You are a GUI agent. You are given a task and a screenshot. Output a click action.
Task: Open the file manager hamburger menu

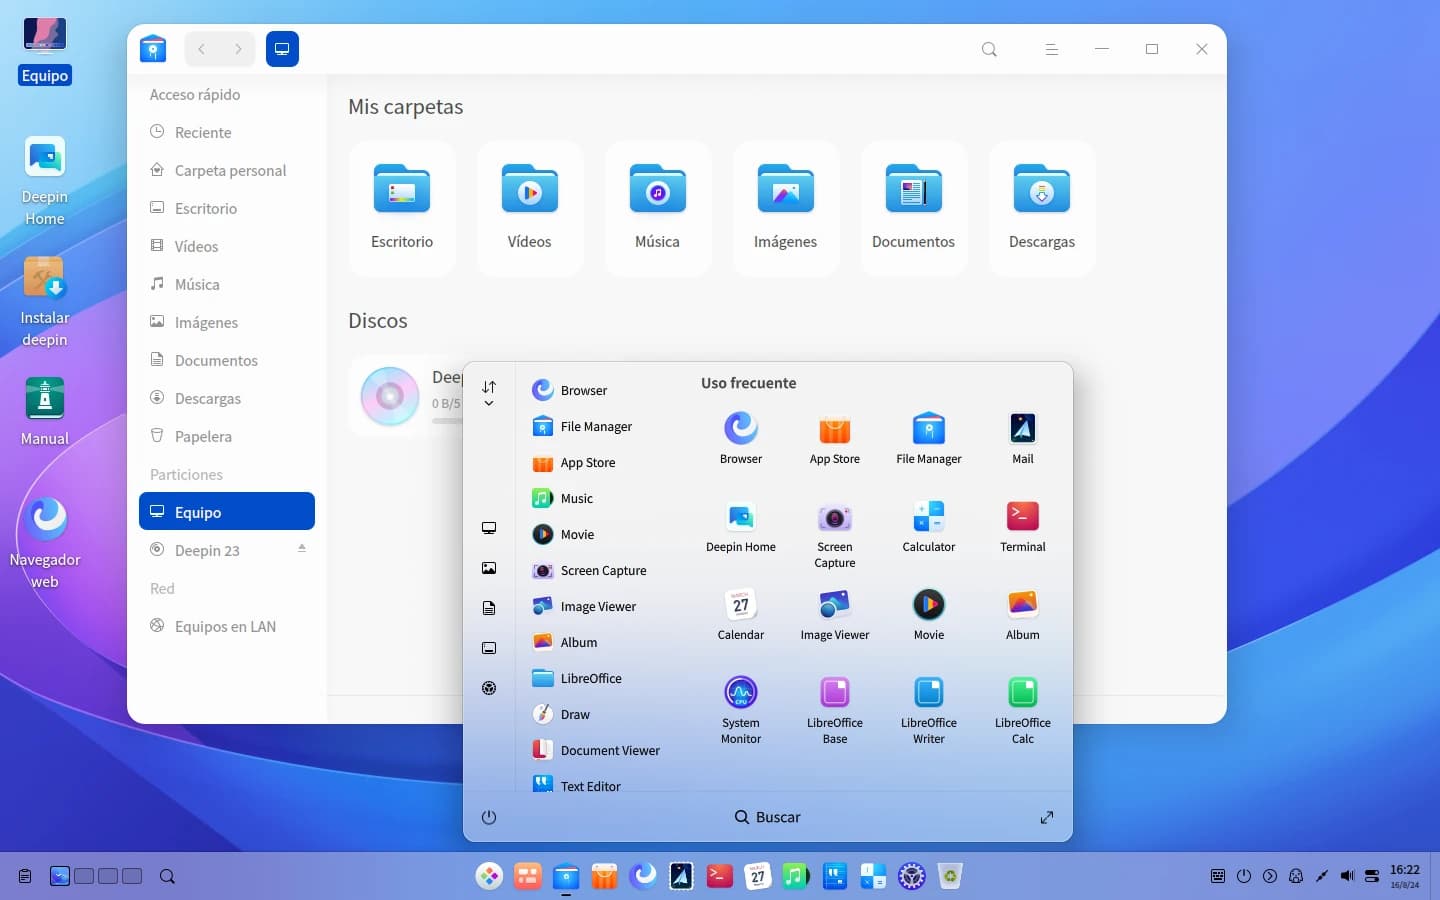click(x=1051, y=49)
